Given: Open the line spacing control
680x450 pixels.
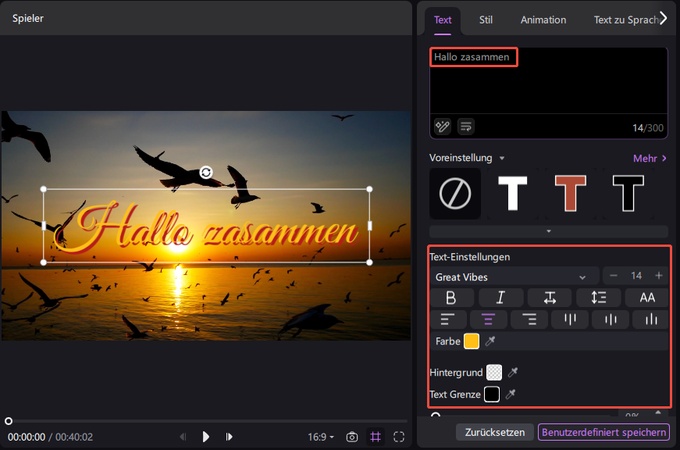Looking at the screenshot, I should (x=598, y=297).
